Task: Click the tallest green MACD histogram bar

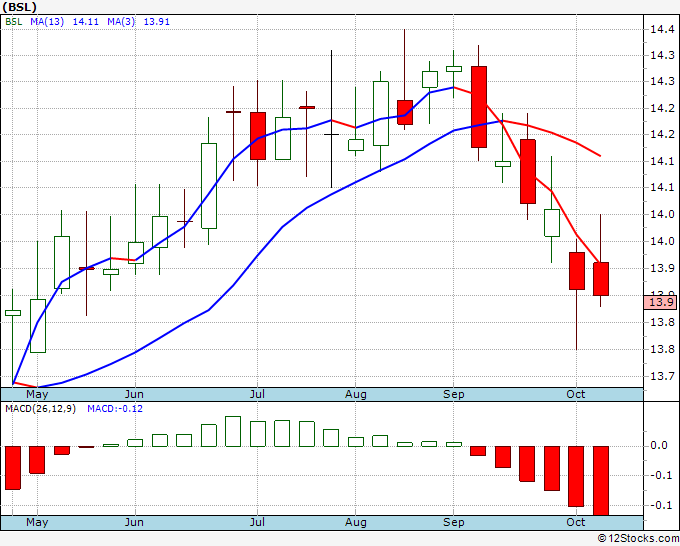Action: point(233,431)
